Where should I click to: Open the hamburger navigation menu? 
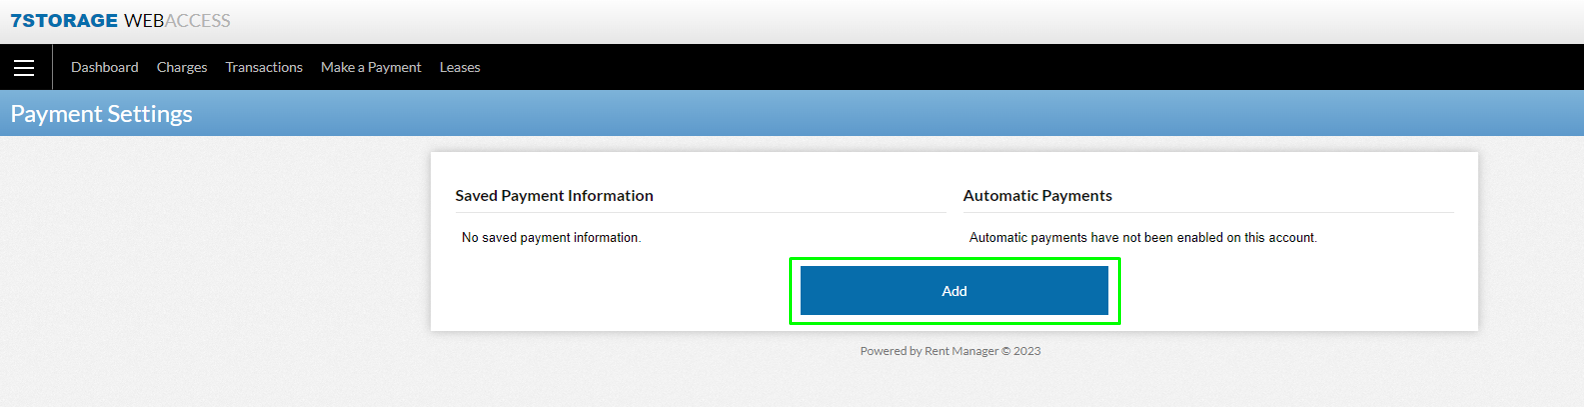pyautogui.click(x=24, y=67)
